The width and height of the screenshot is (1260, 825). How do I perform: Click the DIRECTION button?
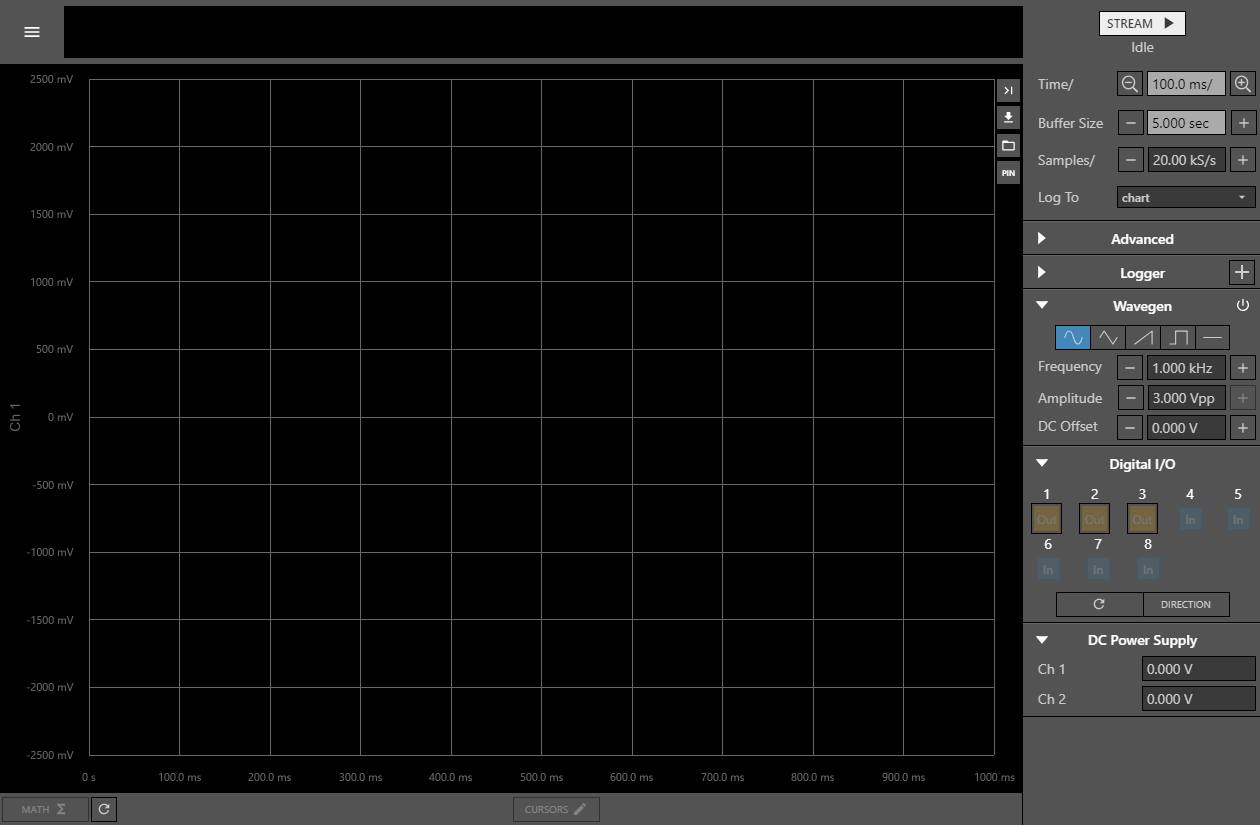1186,604
